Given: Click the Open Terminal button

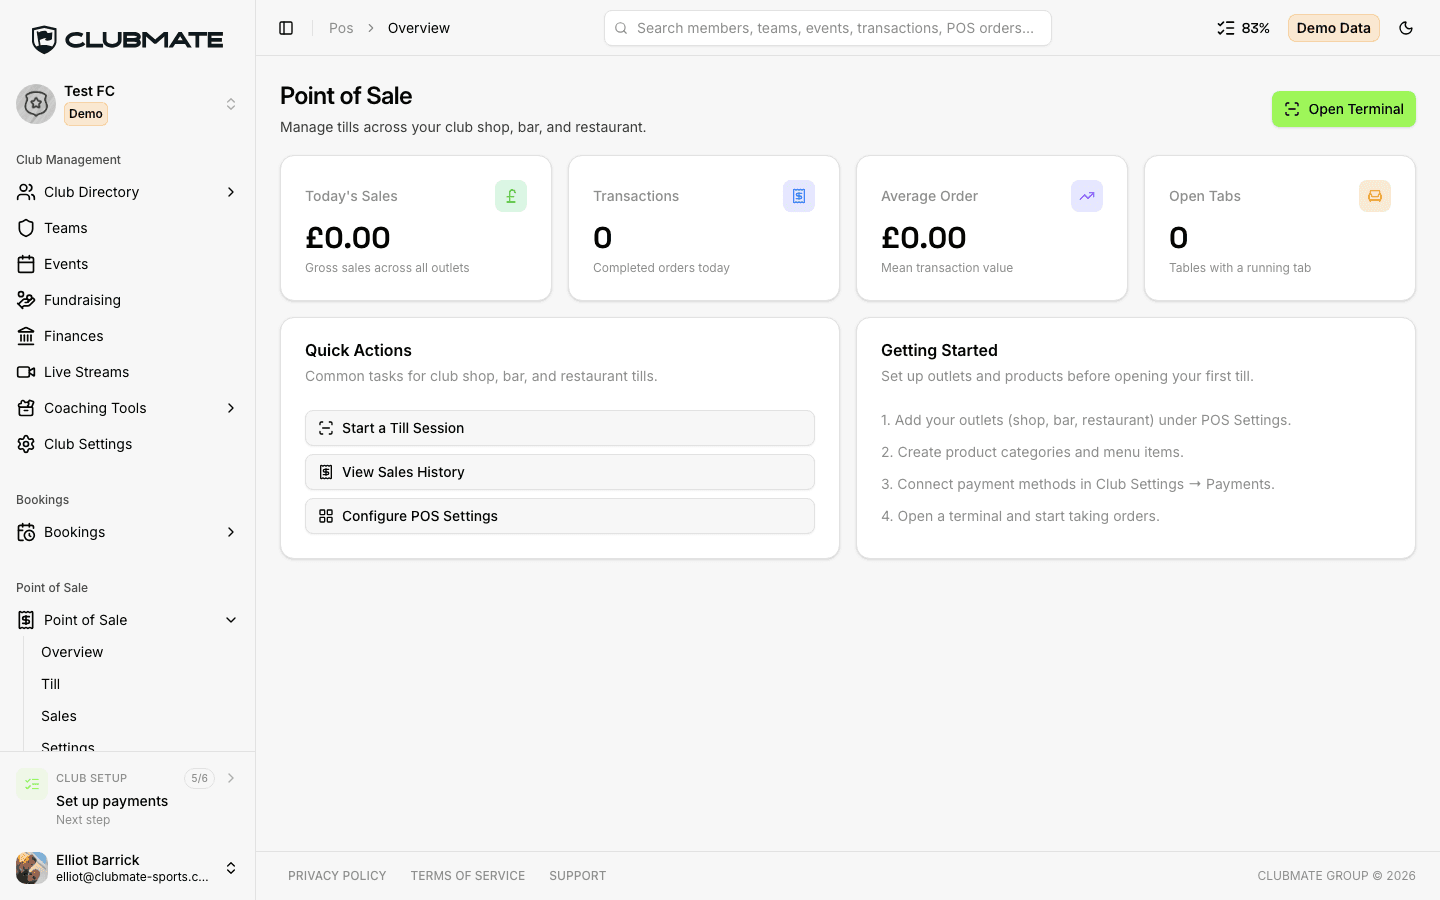Looking at the screenshot, I should click(x=1344, y=109).
